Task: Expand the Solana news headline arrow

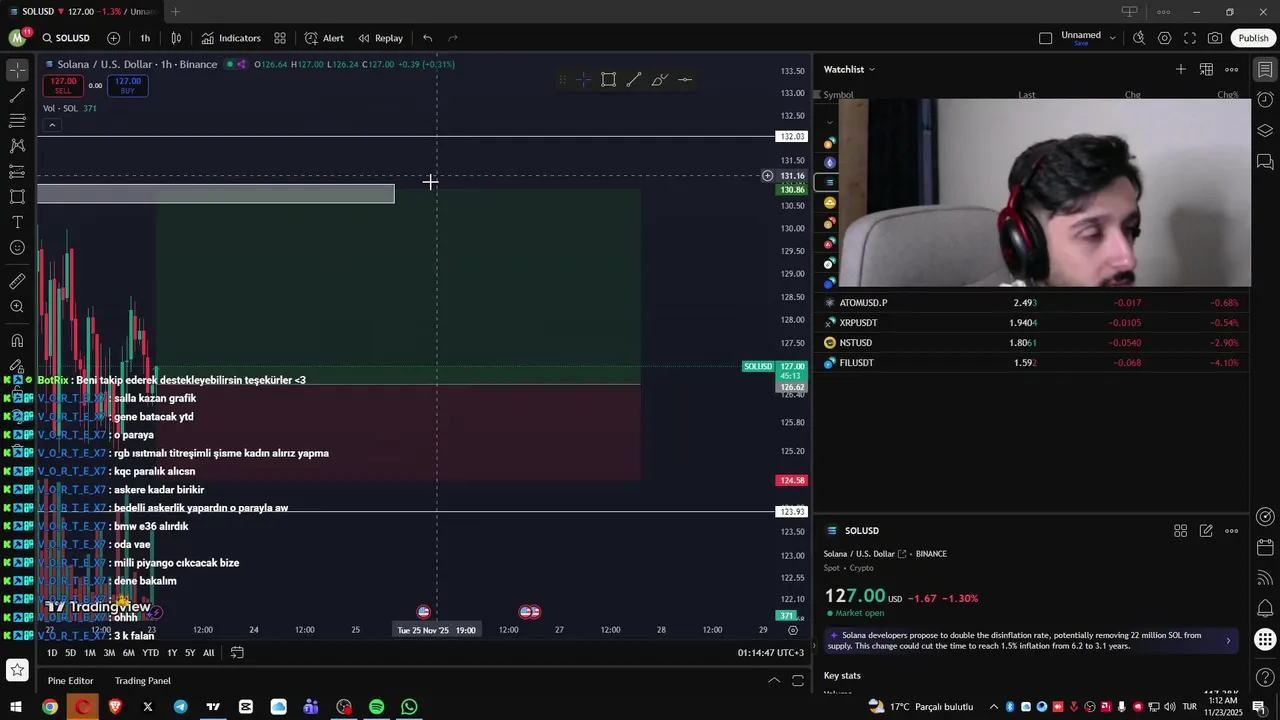Action: (x=1228, y=641)
